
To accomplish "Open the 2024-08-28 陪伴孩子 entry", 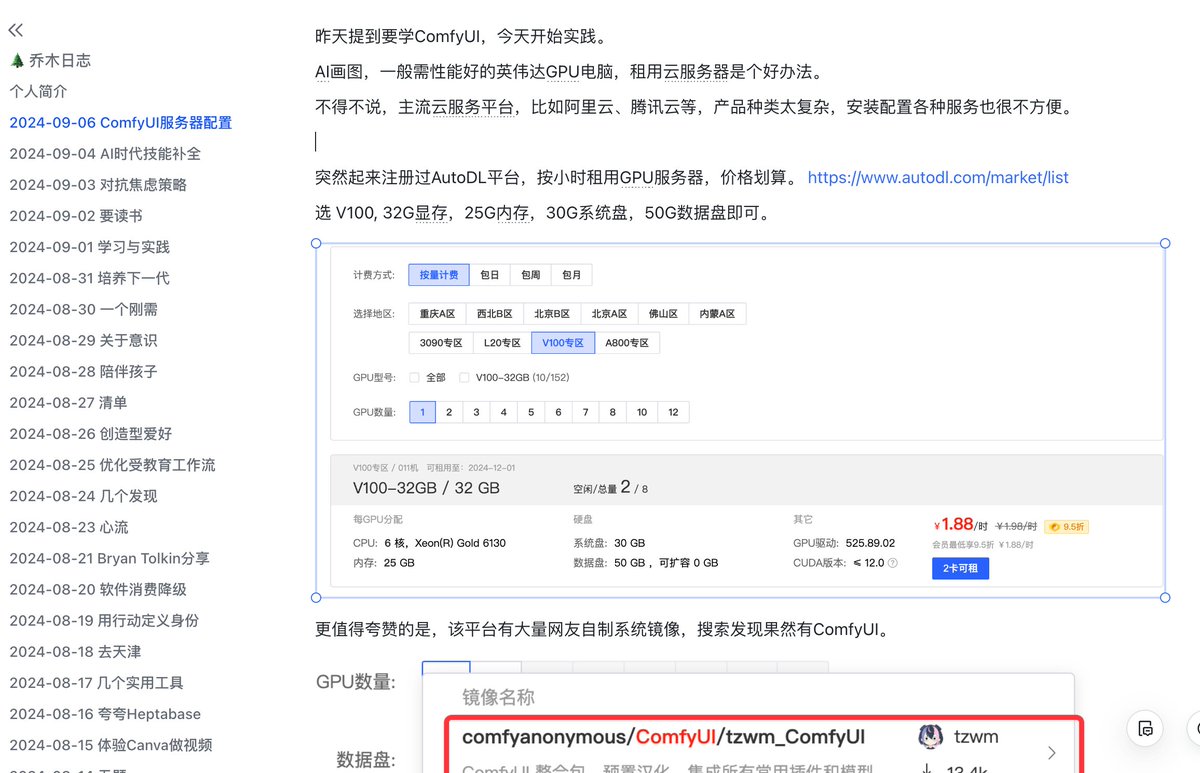I will coord(83,371).
